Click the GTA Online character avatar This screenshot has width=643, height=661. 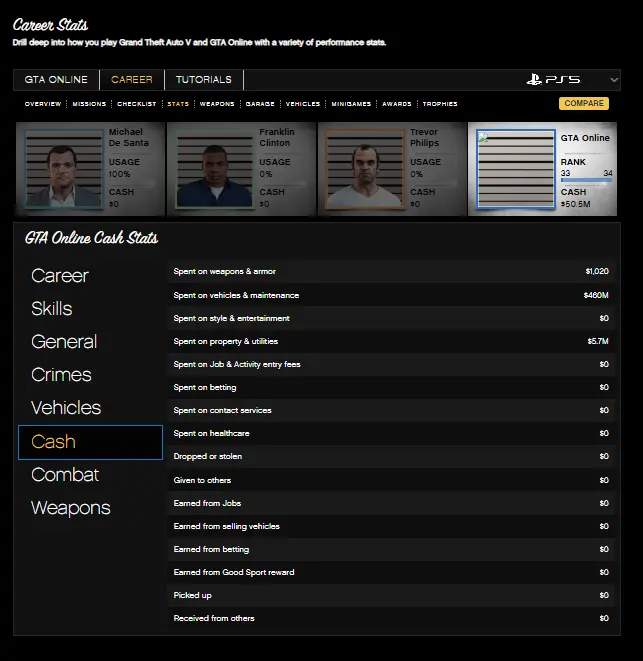pyautogui.click(x=516, y=168)
